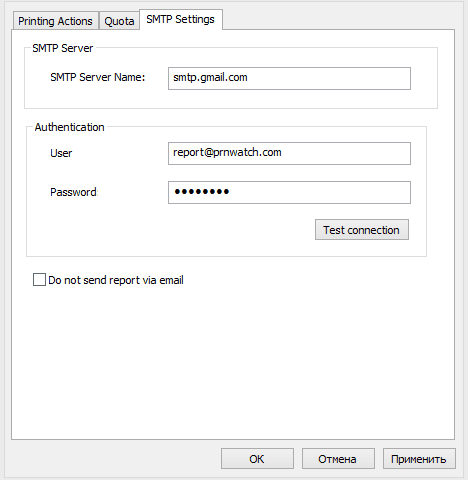Image resolution: width=468 pixels, height=480 pixels.
Task: Click the Password label text
Action: click(73, 192)
